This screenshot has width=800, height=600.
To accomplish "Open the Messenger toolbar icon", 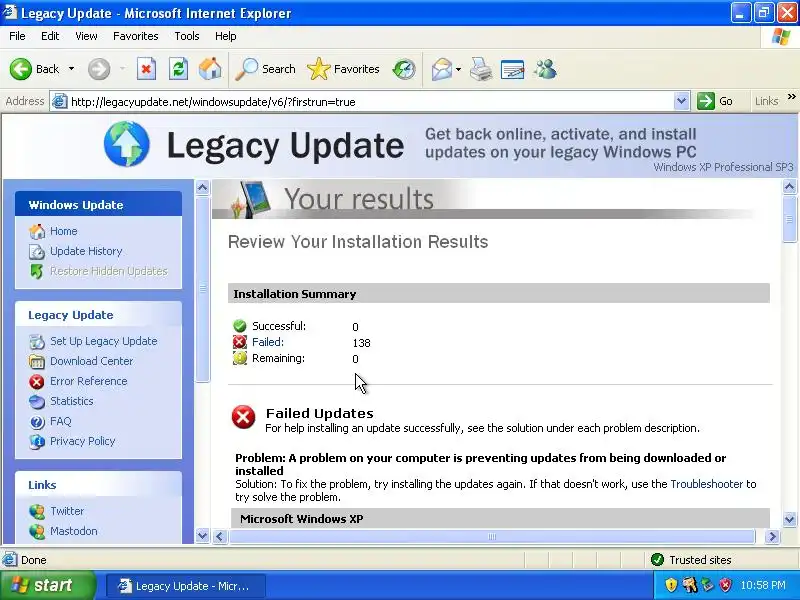I will (545, 69).
